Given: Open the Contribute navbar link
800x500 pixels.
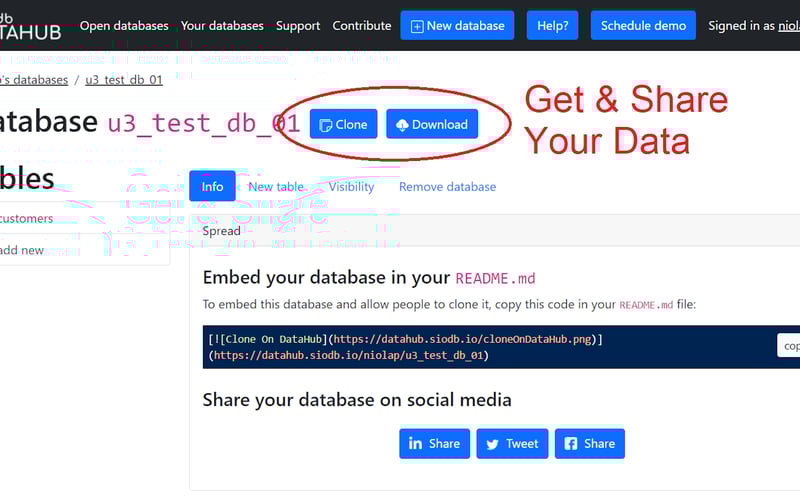Looking at the screenshot, I should click(x=362, y=26).
